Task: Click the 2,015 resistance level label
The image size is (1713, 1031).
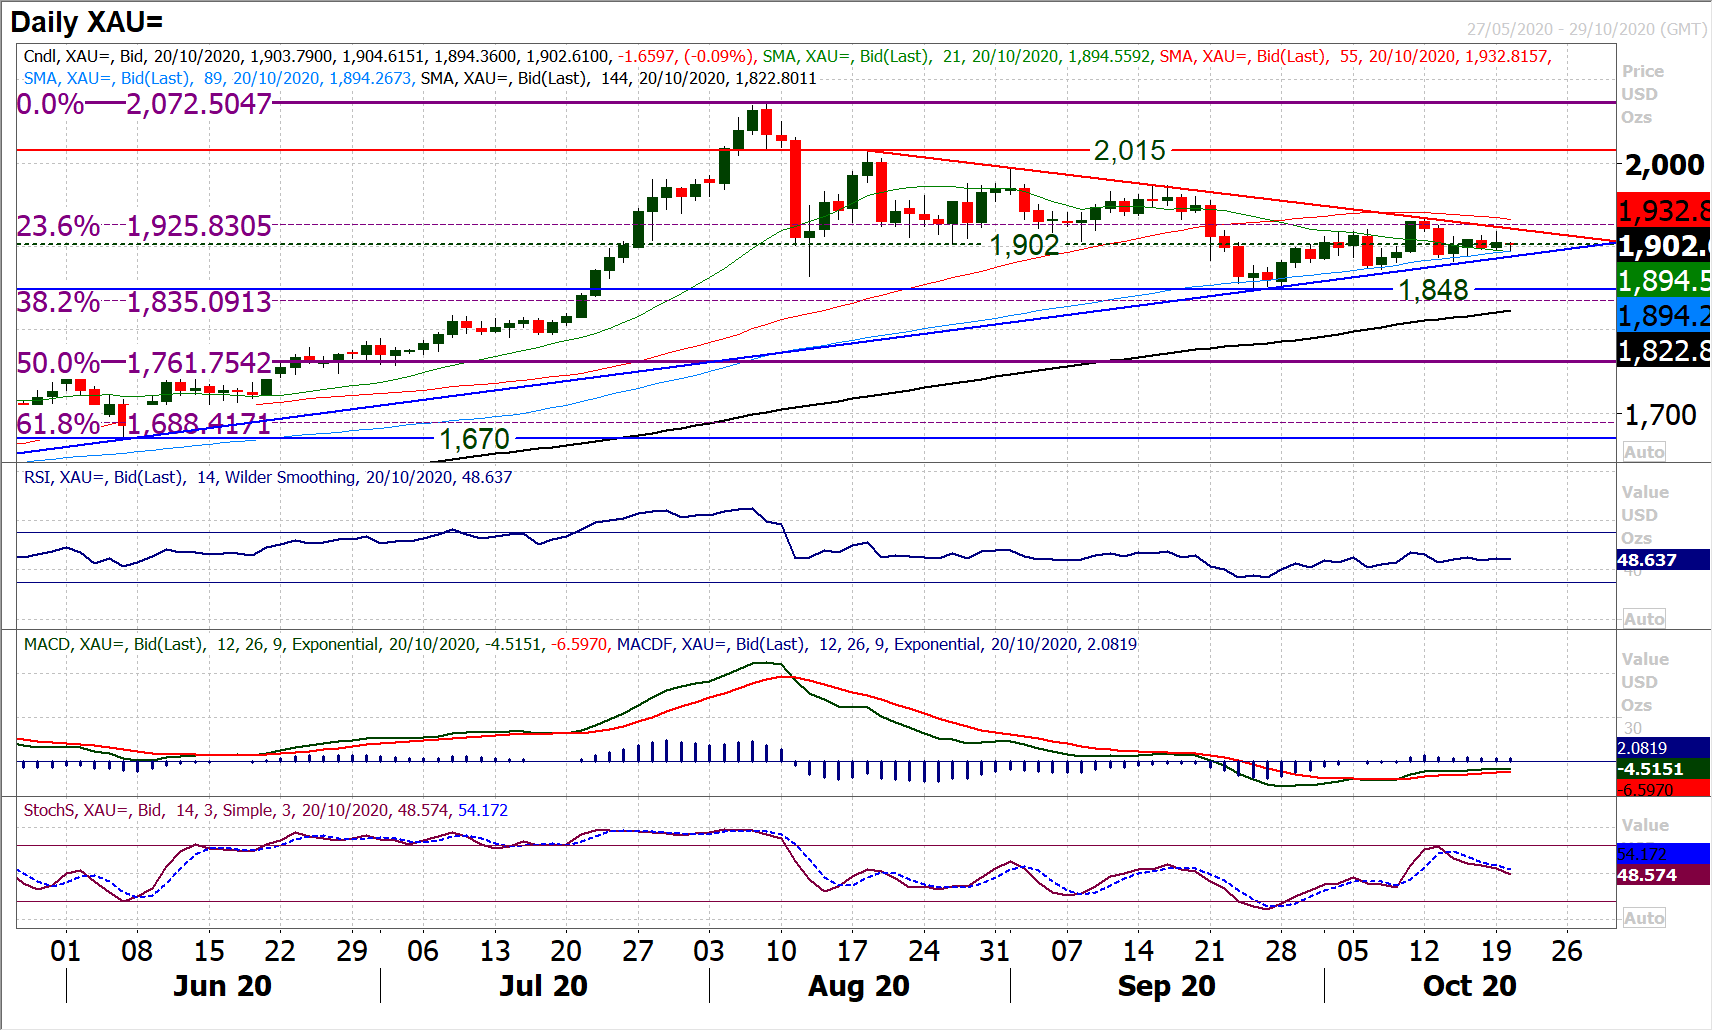Action: (1129, 151)
